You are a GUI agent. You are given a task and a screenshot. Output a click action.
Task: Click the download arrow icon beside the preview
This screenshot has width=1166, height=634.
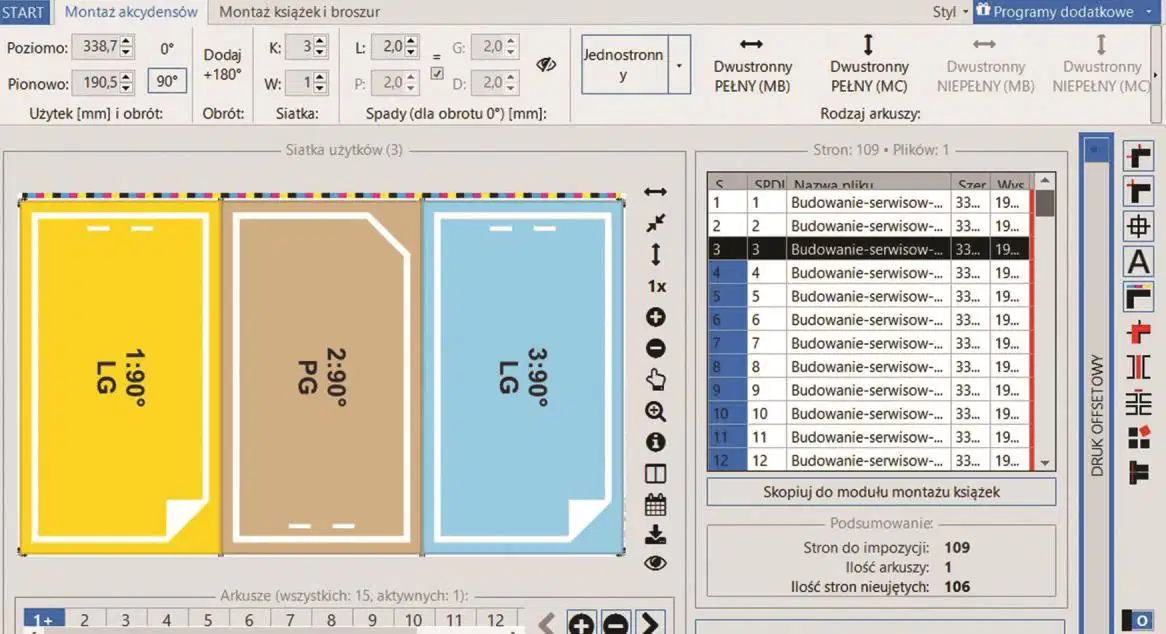click(x=655, y=534)
